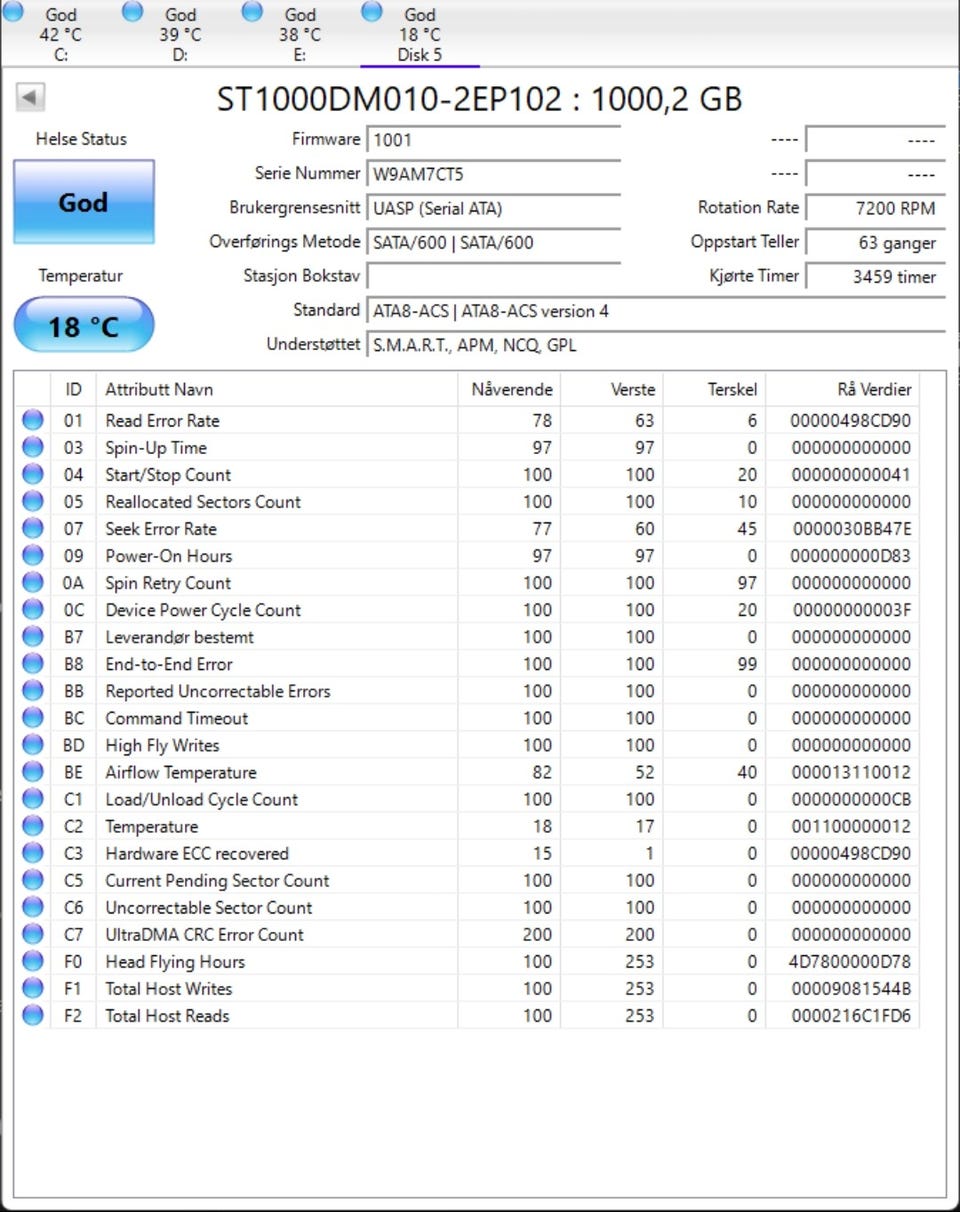Select the Hardware ECC recovered attribute name

[197, 853]
